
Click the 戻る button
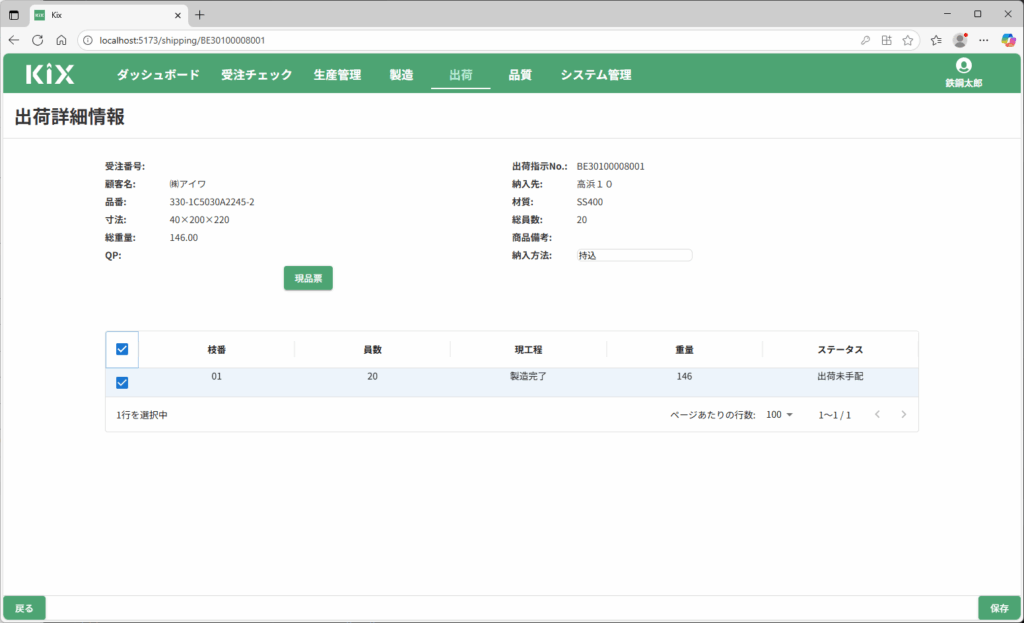(x=25, y=608)
